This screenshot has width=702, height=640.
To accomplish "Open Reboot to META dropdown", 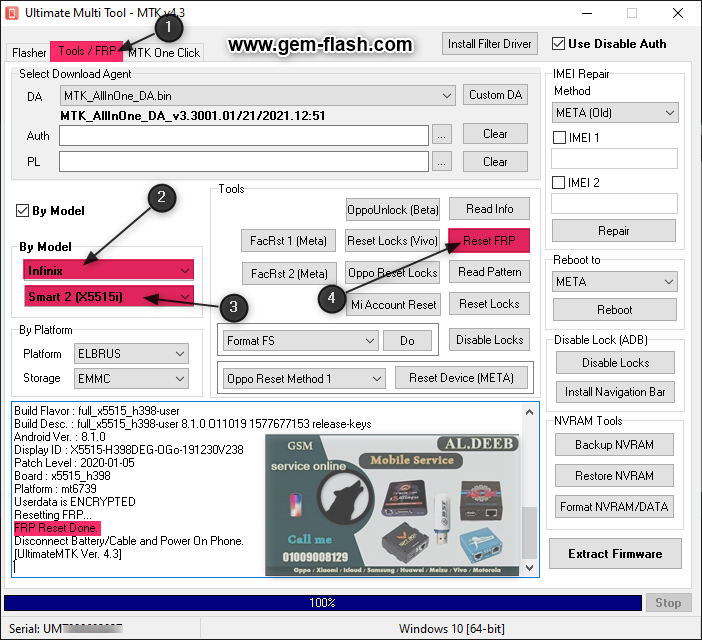I will pos(615,282).
